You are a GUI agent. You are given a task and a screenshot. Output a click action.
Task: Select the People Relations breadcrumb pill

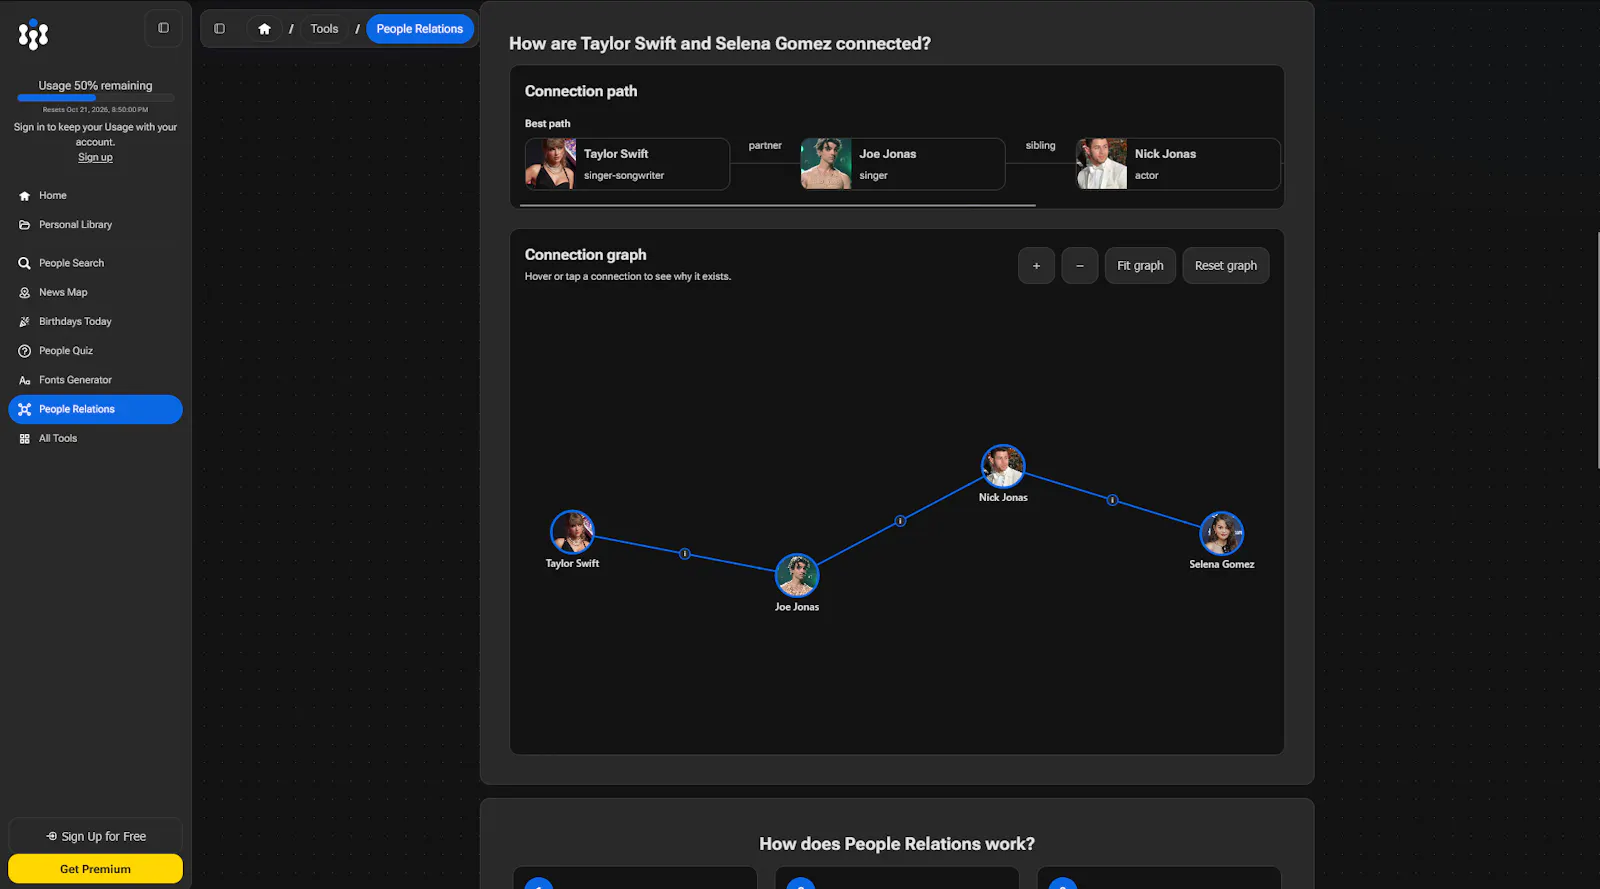420,29
